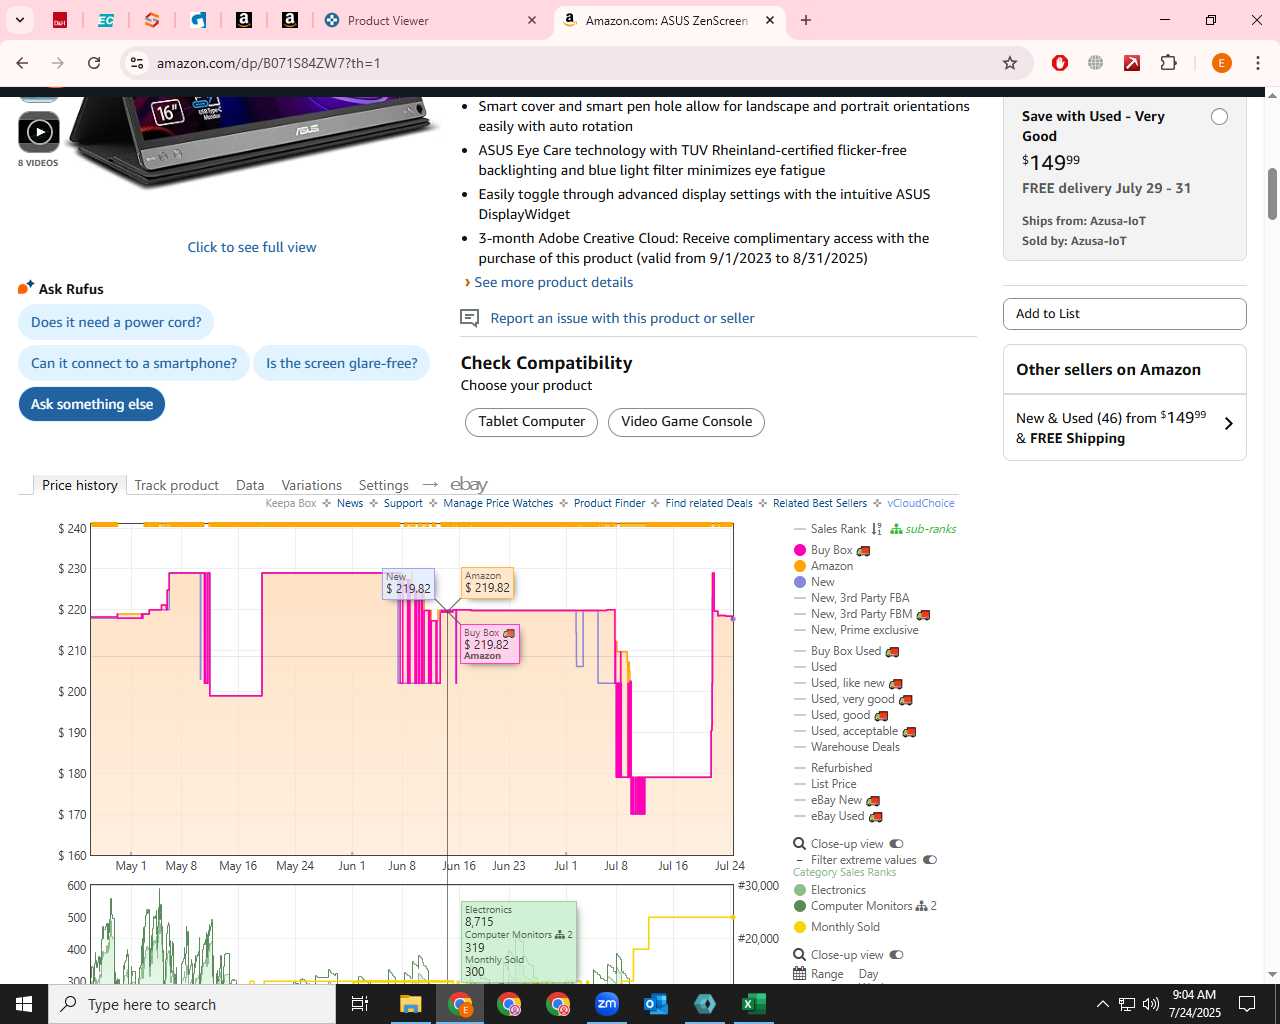The height and width of the screenshot is (1024, 1280).
Task: Open Excel from the taskbar
Action: click(754, 1004)
